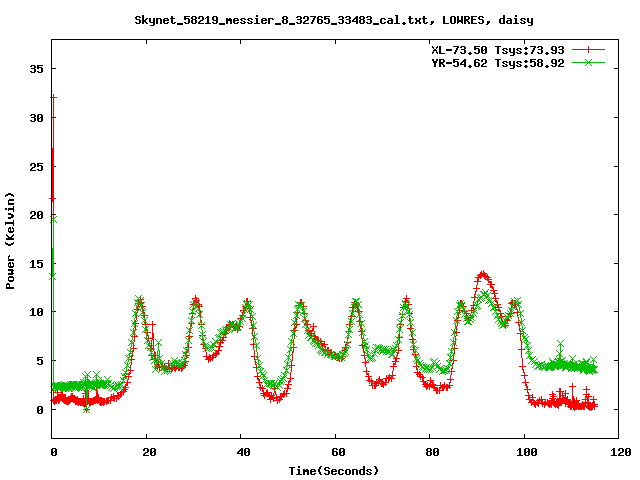
Task: Click the y-axis tick label 35
Action: point(36,69)
